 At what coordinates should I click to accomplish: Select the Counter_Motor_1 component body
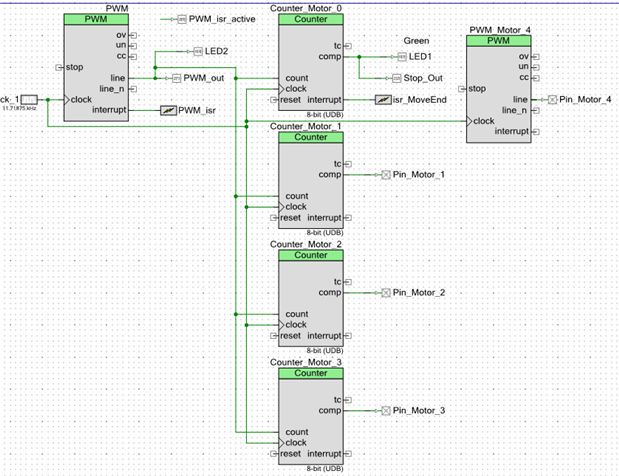coord(311,186)
